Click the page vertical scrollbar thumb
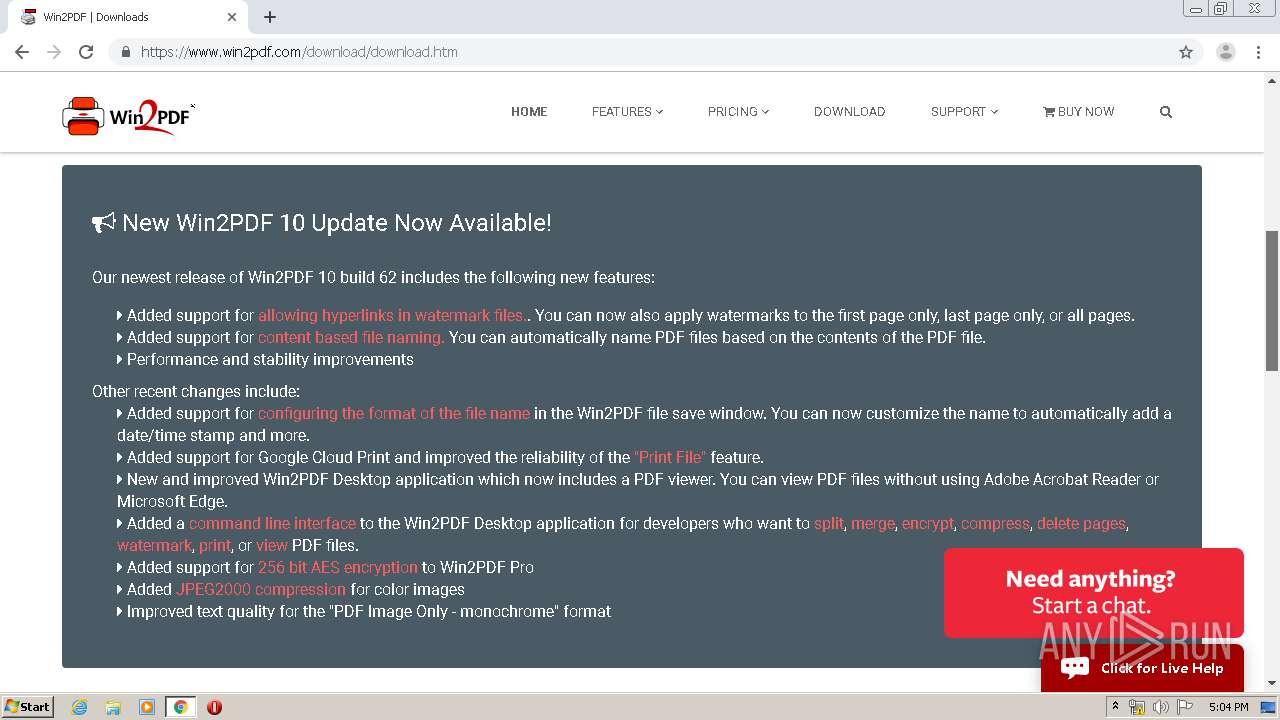The width and height of the screenshot is (1280, 720). point(1272,300)
